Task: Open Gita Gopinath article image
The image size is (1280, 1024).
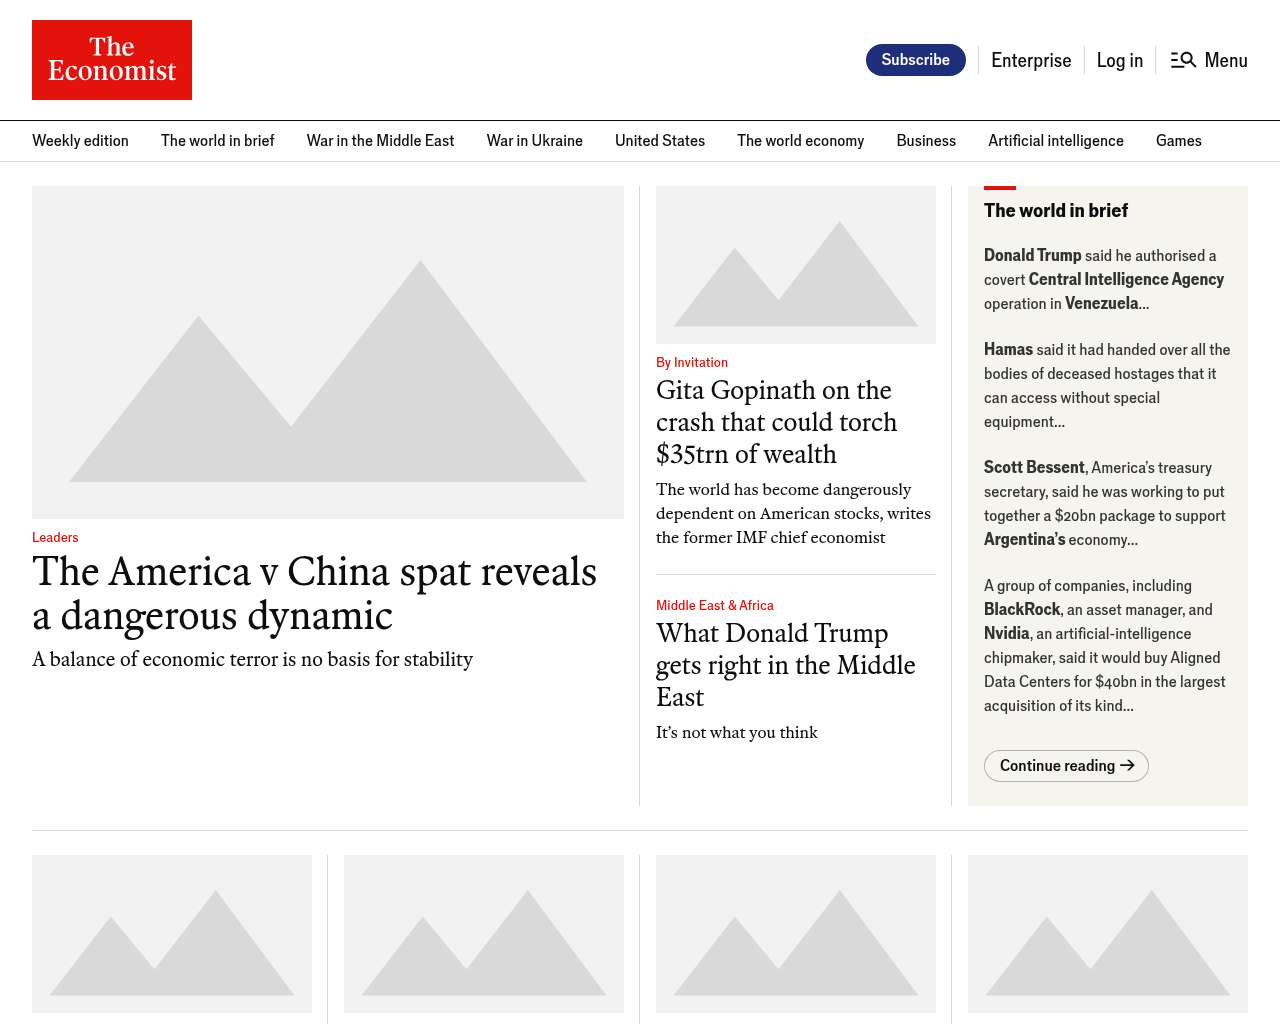Action: click(x=796, y=265)
